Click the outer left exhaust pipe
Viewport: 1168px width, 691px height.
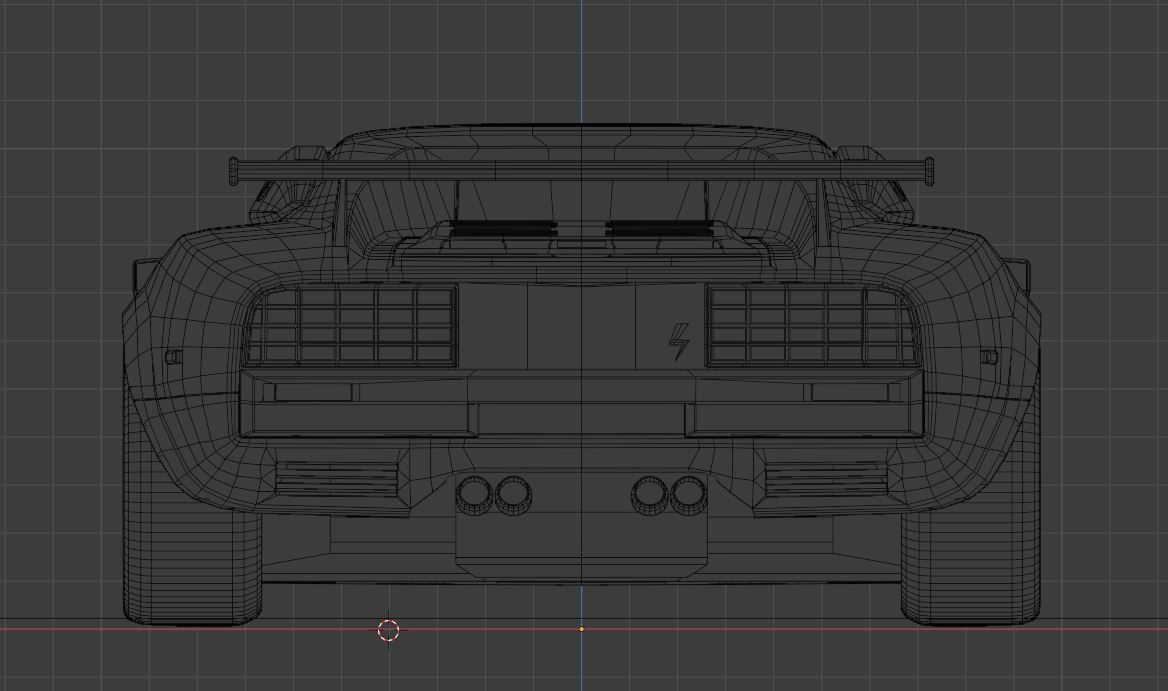pyautogui.click(x=474, y=495)
